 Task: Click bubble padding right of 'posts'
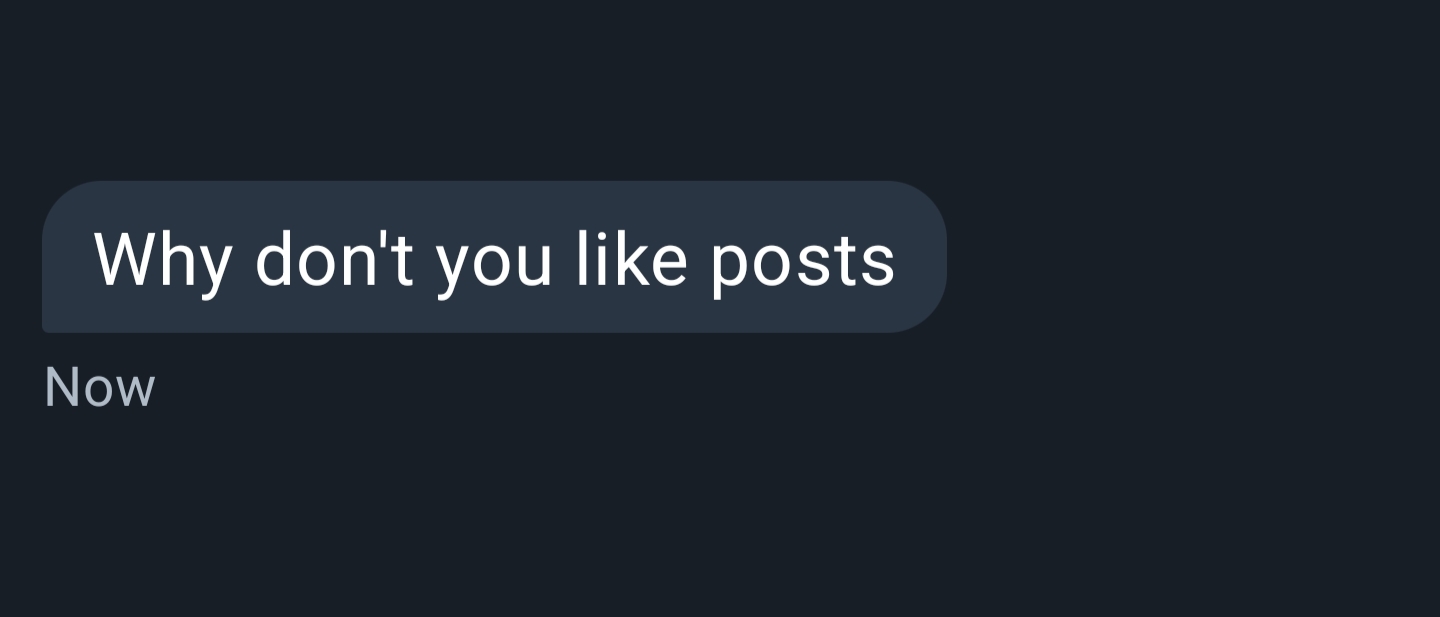(x=920, y=257)
